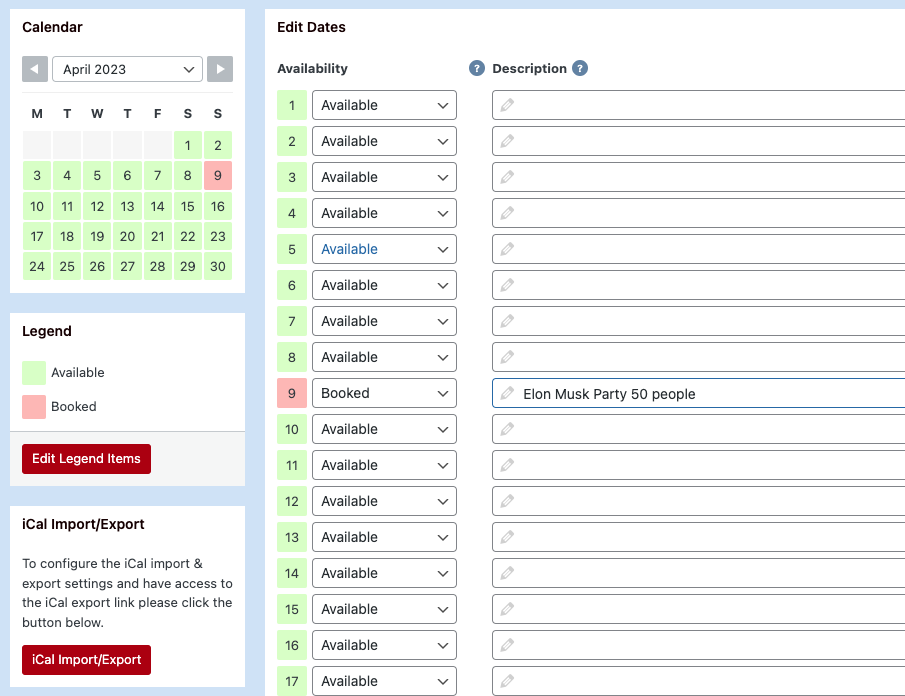Screen dimensions: 905x696
Task: Focus the description field for day 11
Action: tap(698, 465)
